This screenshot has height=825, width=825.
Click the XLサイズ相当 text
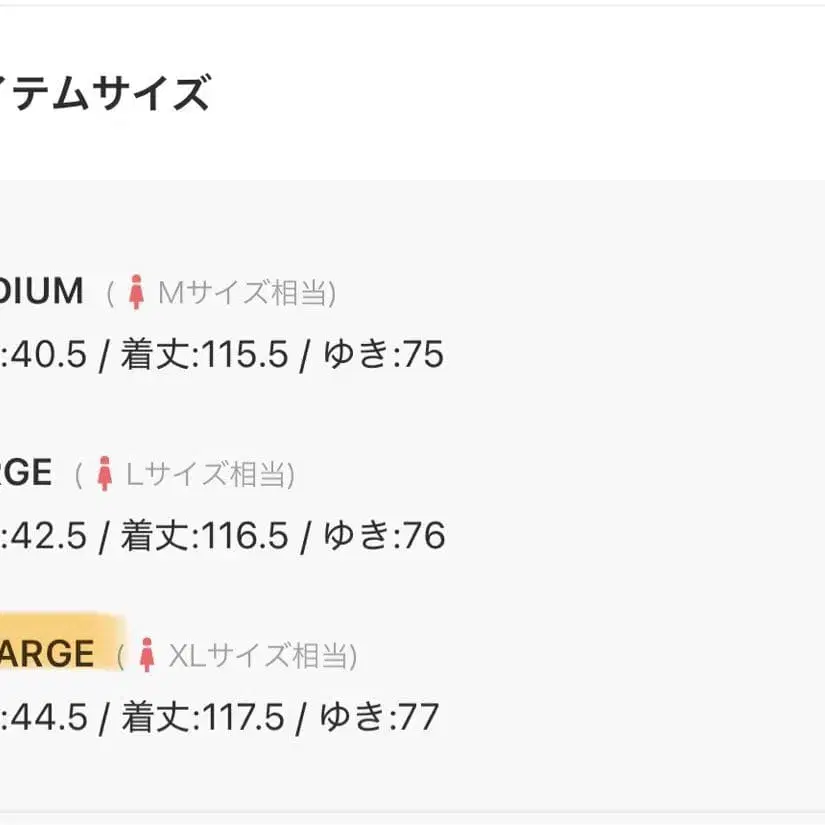pyautogui.click(x=262, y=656)
